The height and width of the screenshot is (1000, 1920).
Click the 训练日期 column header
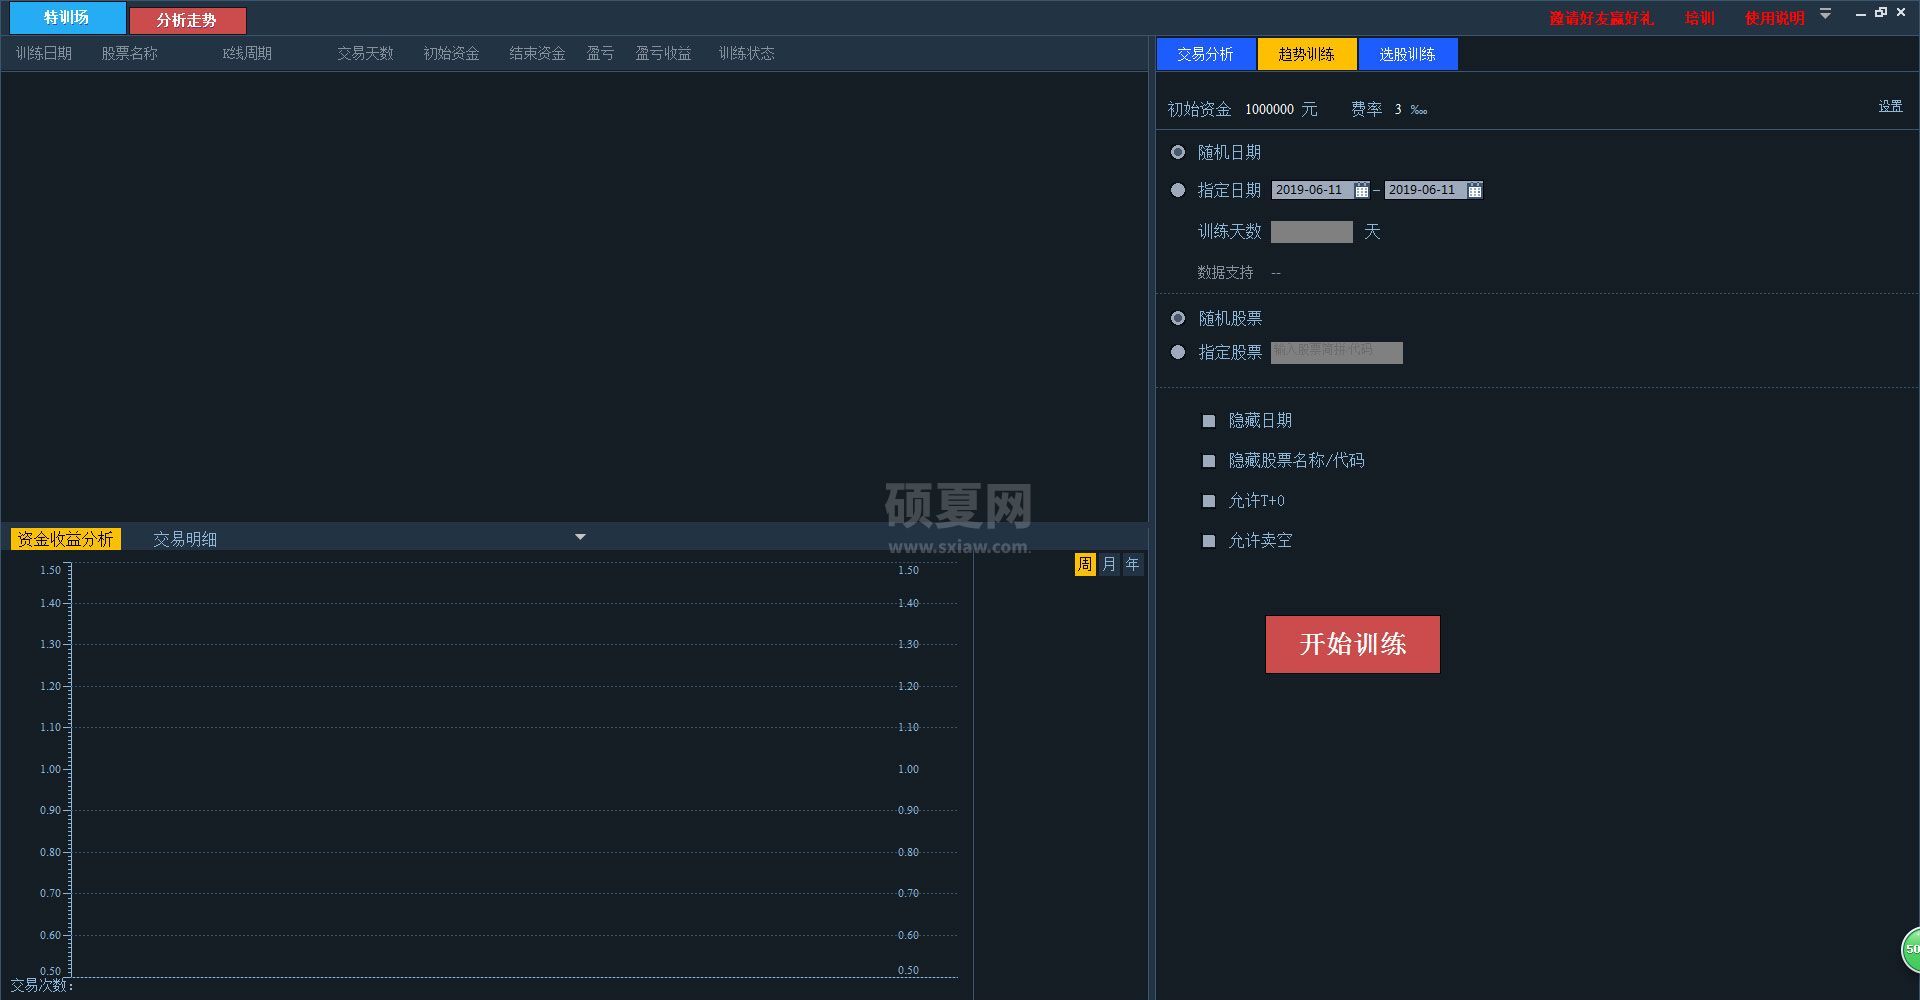click(x=44, y=53)
